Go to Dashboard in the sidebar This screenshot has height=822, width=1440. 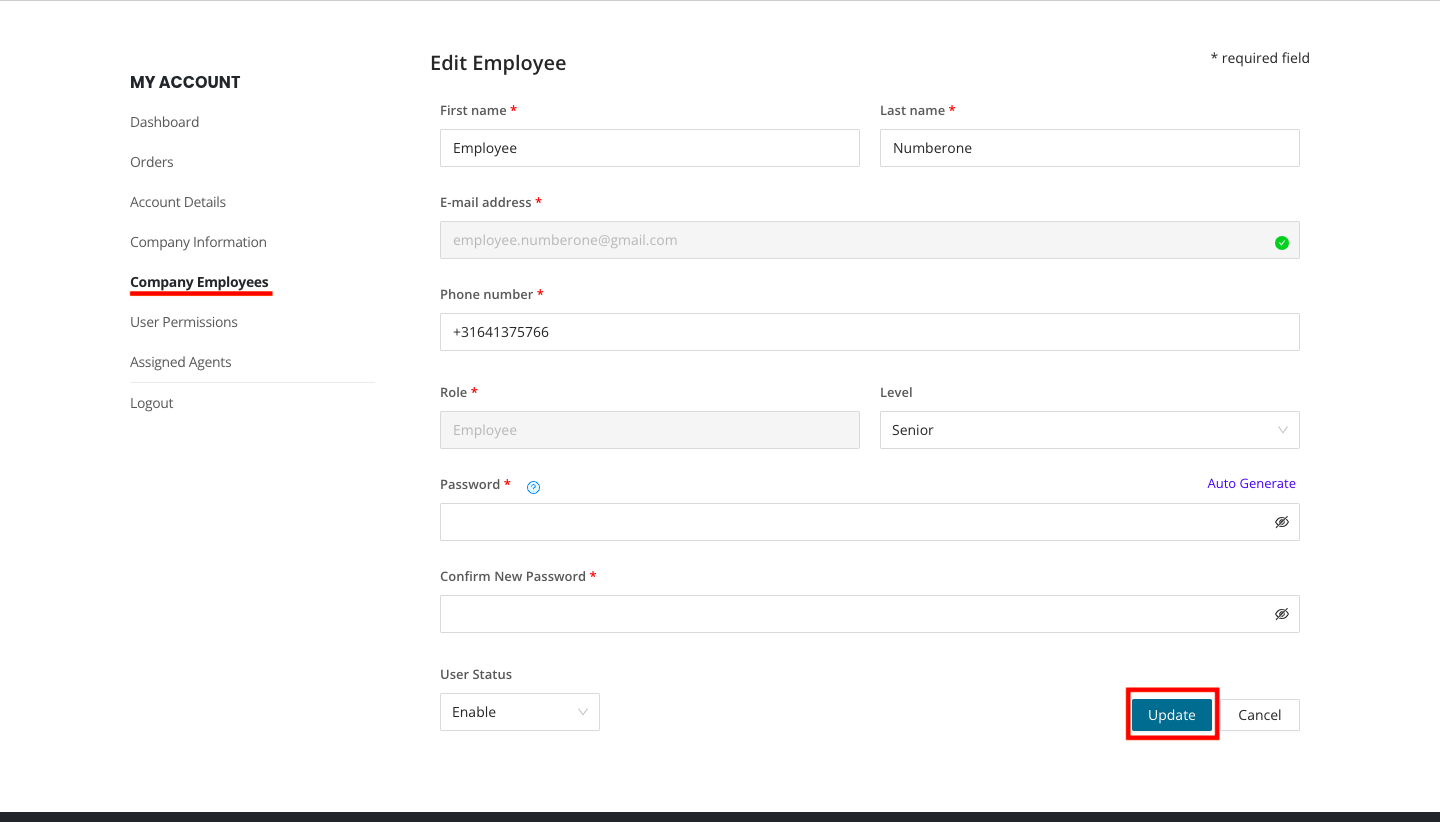coord(164,122)
